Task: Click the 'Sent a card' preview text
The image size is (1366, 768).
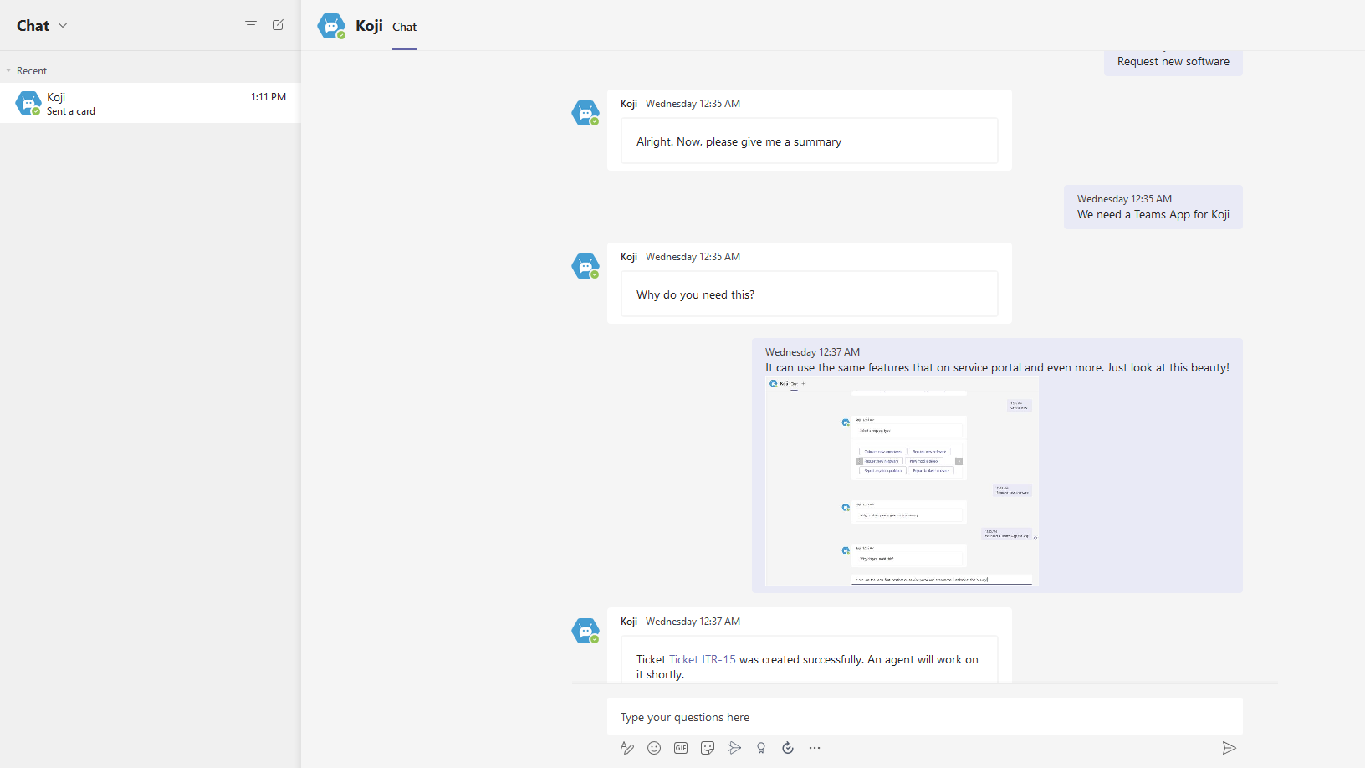Action: 71,111
